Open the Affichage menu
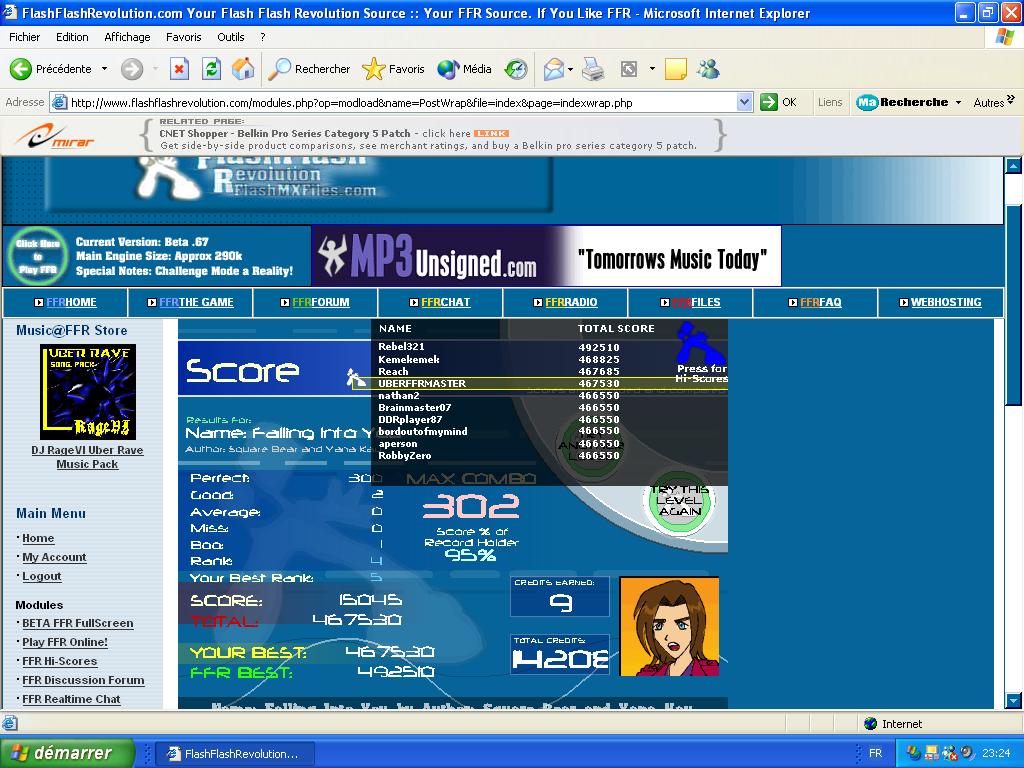 (127, 37)
